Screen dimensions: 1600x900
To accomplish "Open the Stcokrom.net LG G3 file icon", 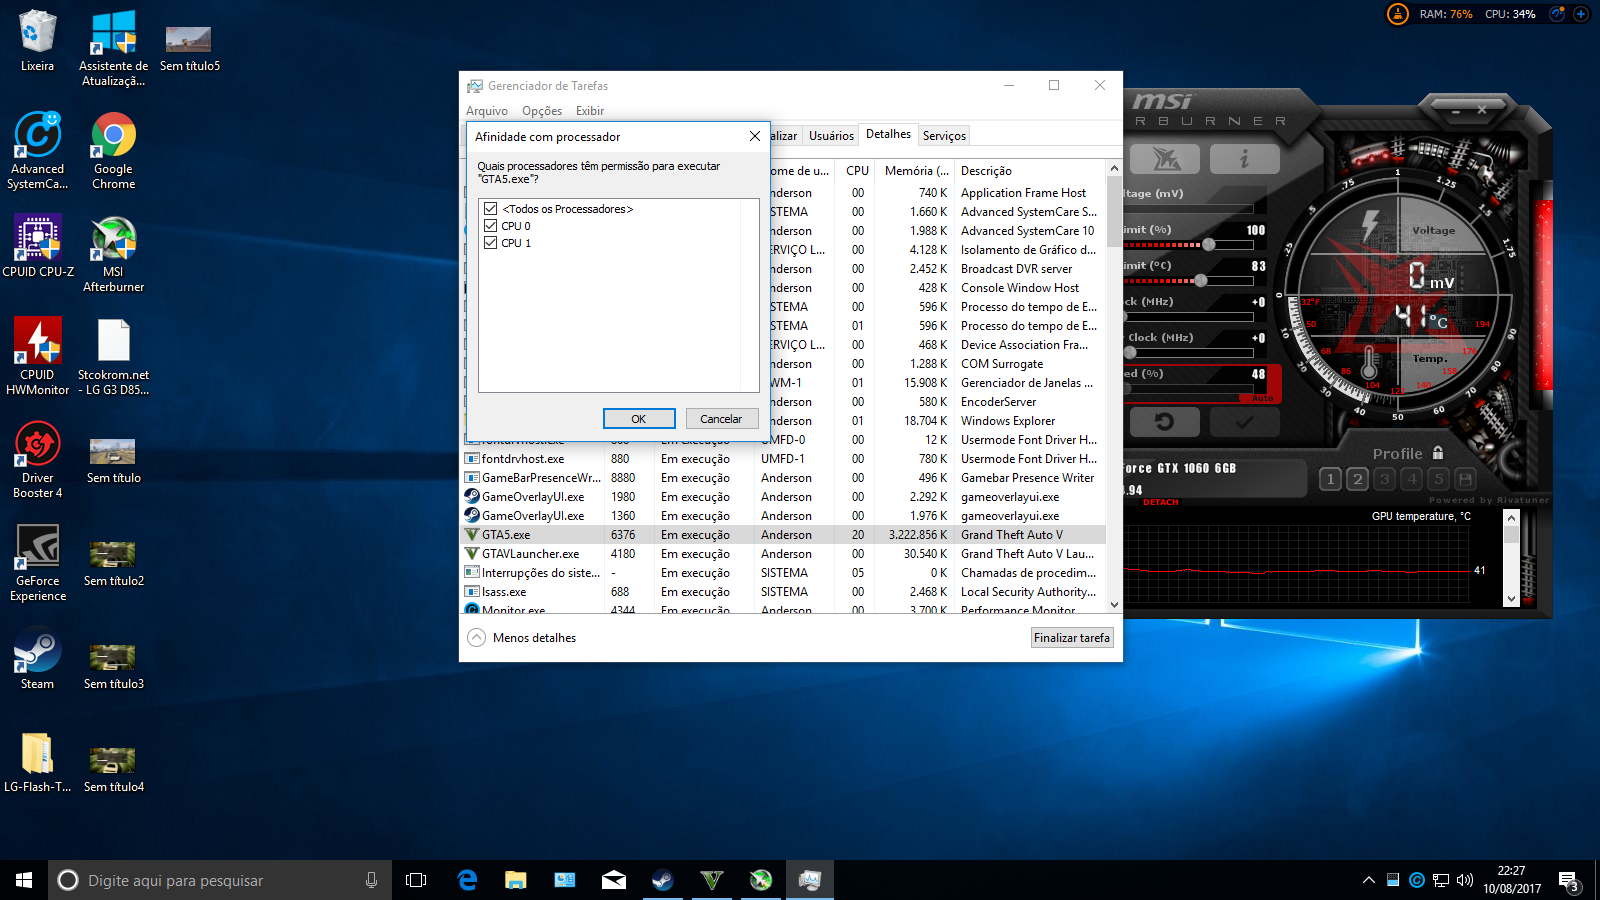I will [x=114, y=357].
